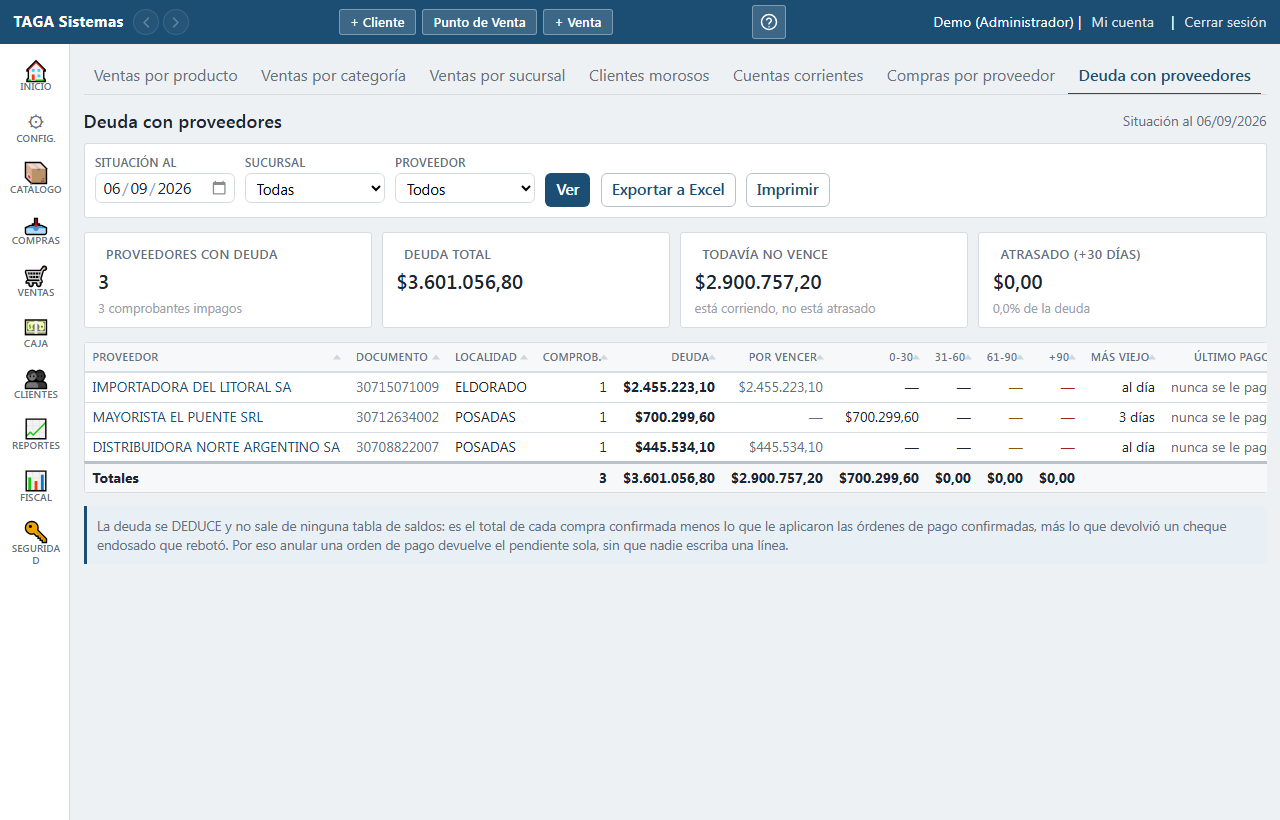Click the + Cliente button
The image size is (1280, 820).
377,22
